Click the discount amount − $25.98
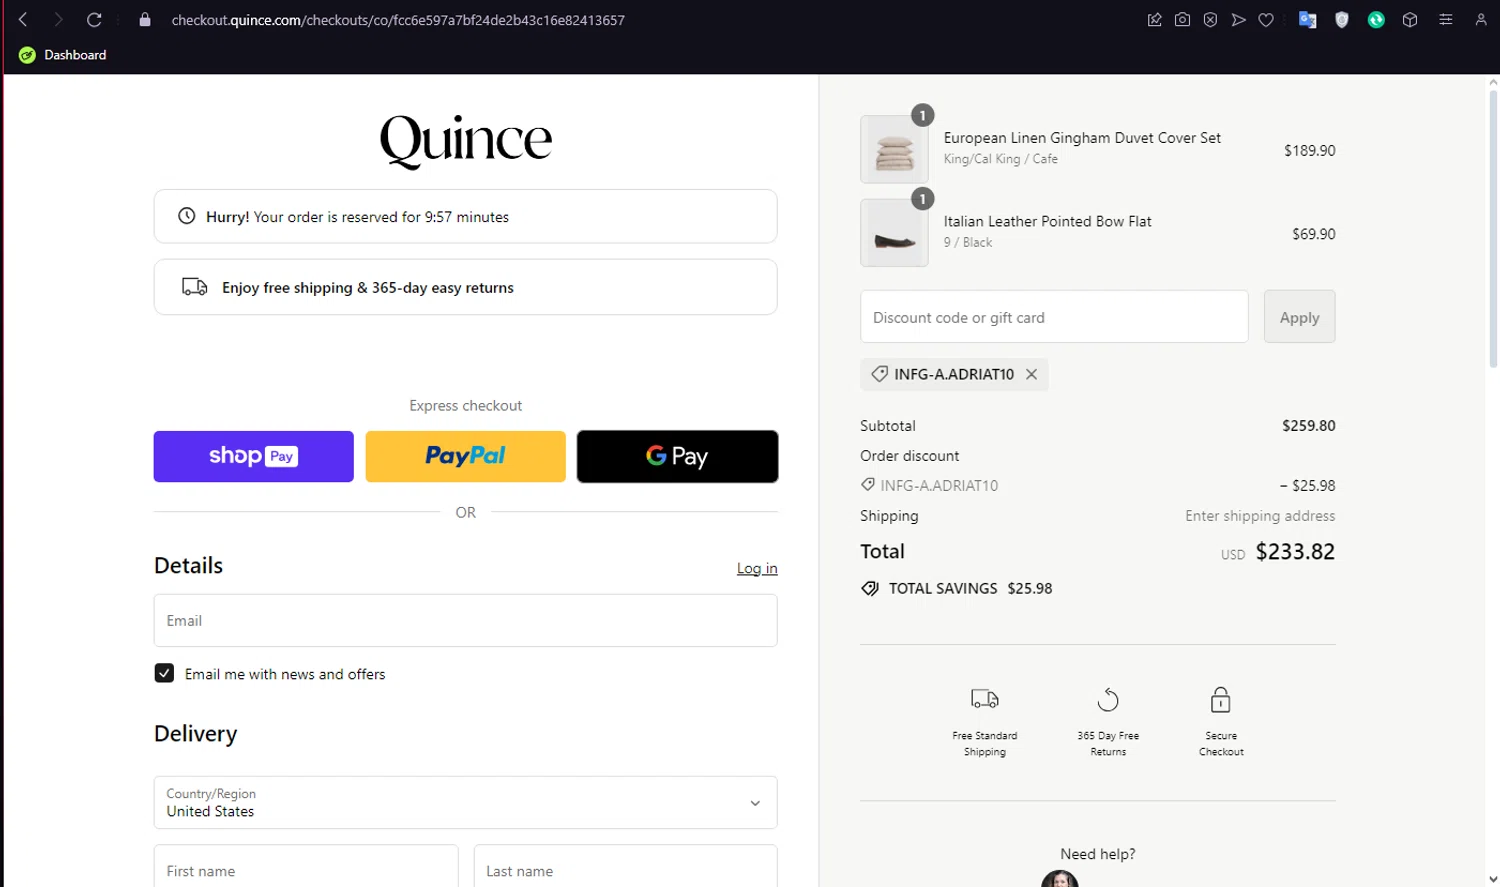Viewport: 1500px width, 887px height. point(1307,485)
